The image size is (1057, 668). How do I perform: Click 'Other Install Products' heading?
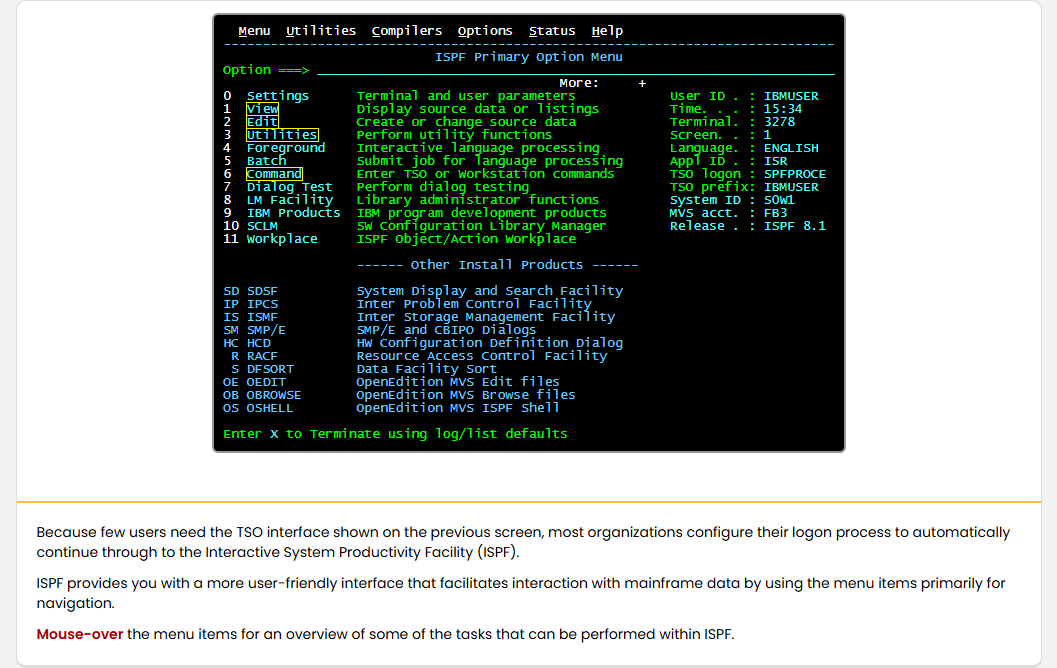[x=497, y=265]
